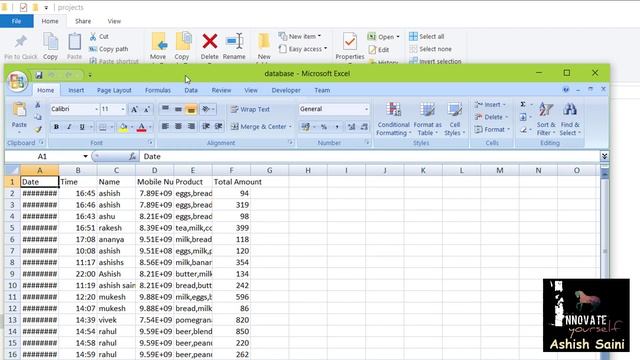The width and height of the screenshot is (640, 360).
Task: Click File tab in the Explorer window
Action: click(x=17, y=21)
